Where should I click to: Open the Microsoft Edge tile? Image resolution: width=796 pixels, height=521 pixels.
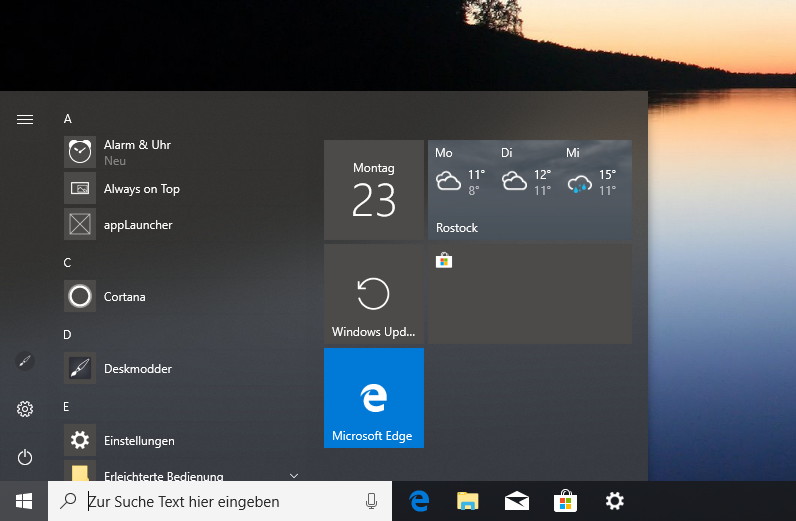pyautogui.click(x=374, y=398)
